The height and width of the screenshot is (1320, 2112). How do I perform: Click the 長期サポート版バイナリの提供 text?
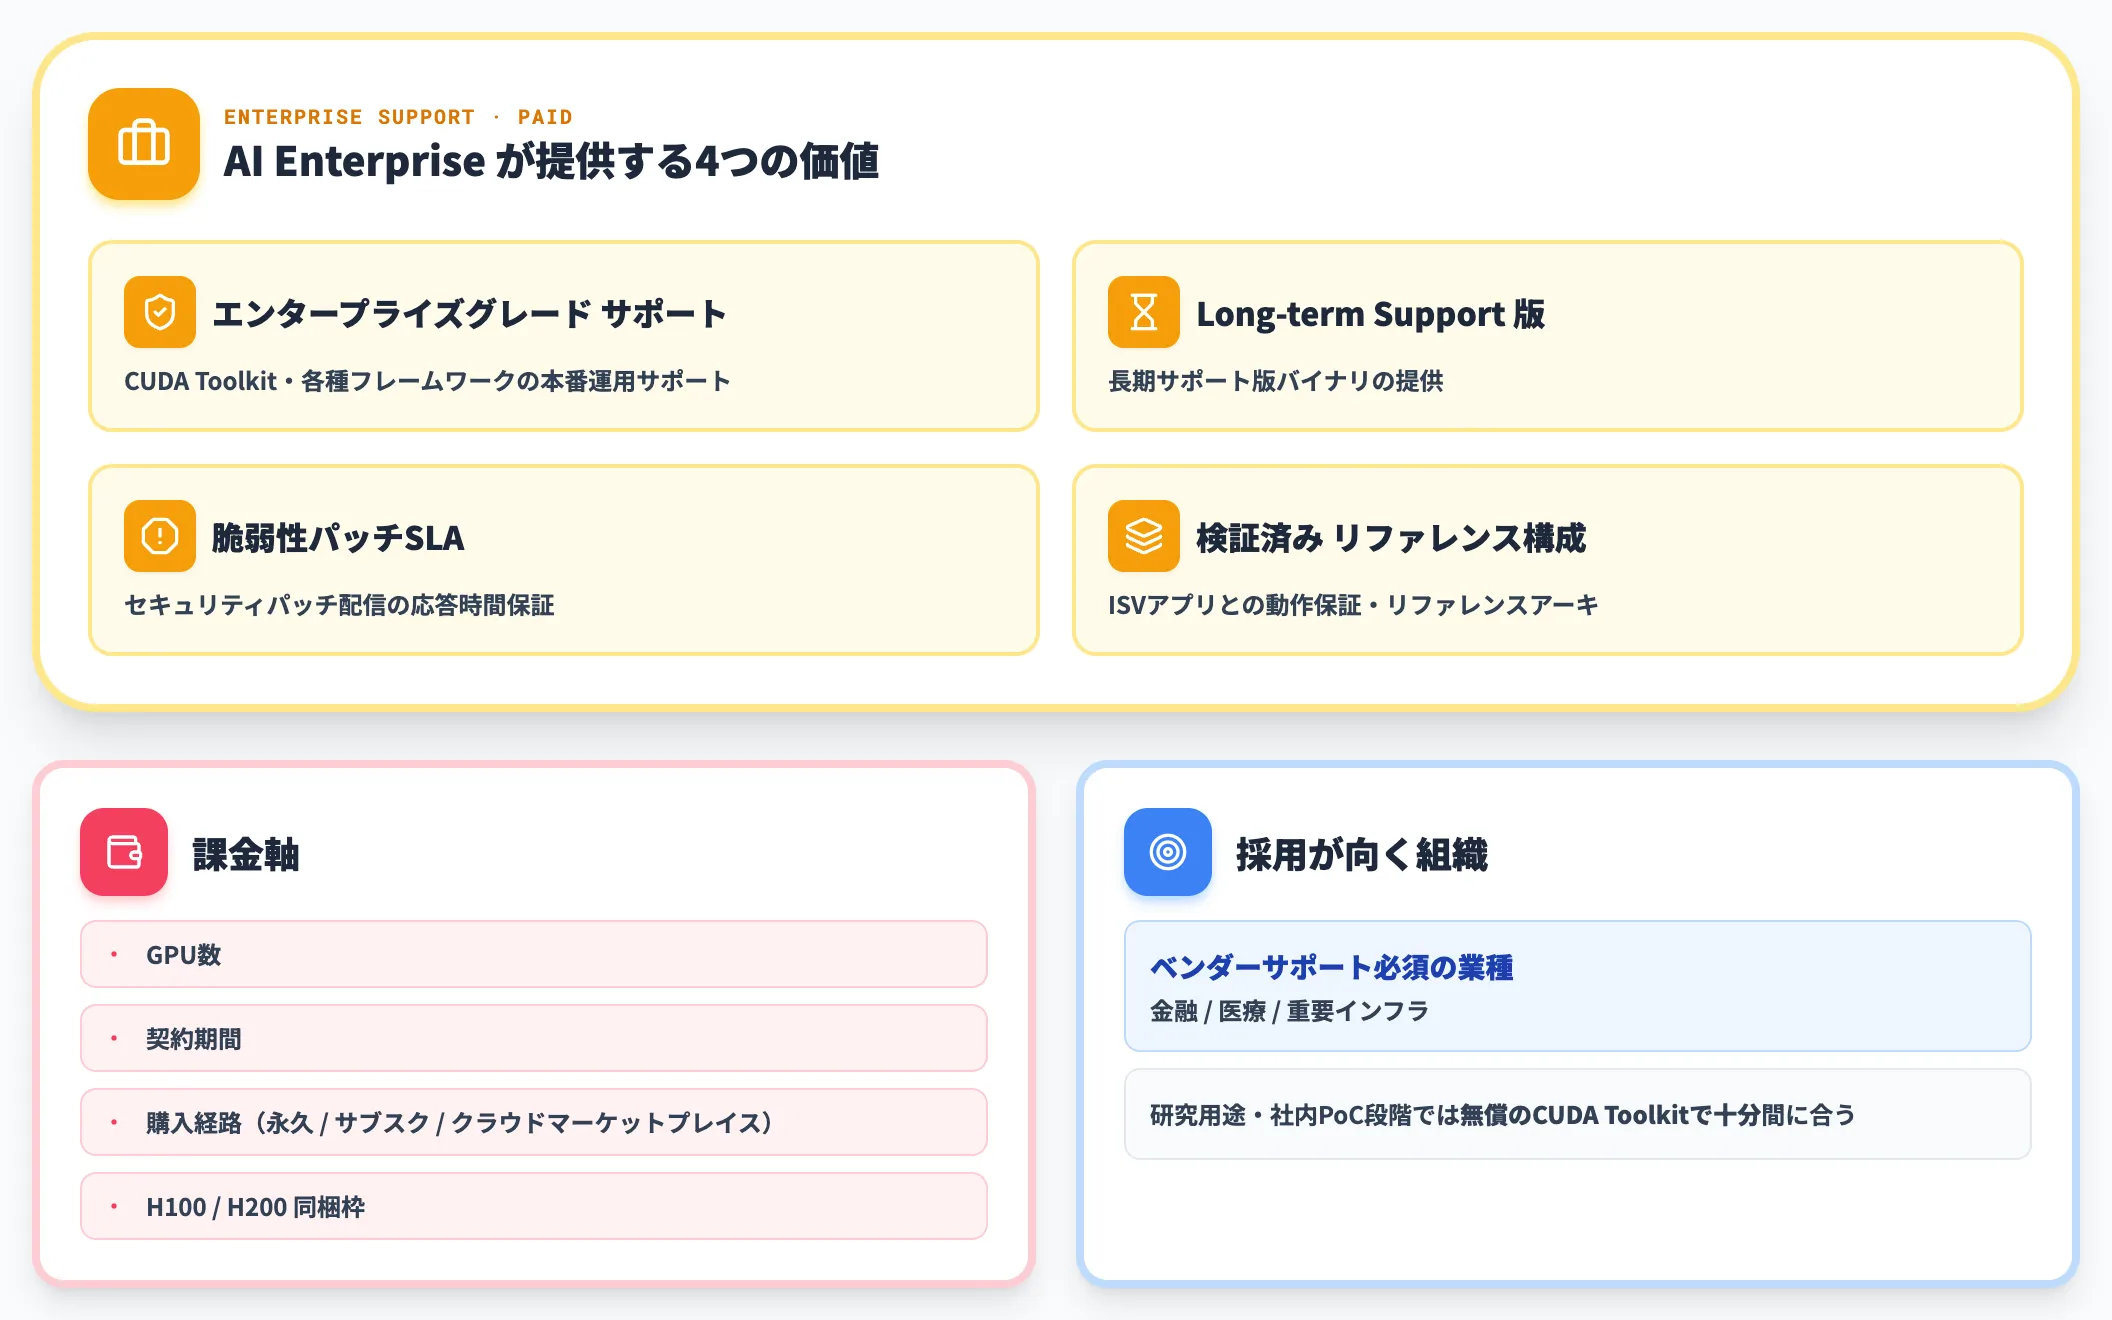tap(1275, 381)
